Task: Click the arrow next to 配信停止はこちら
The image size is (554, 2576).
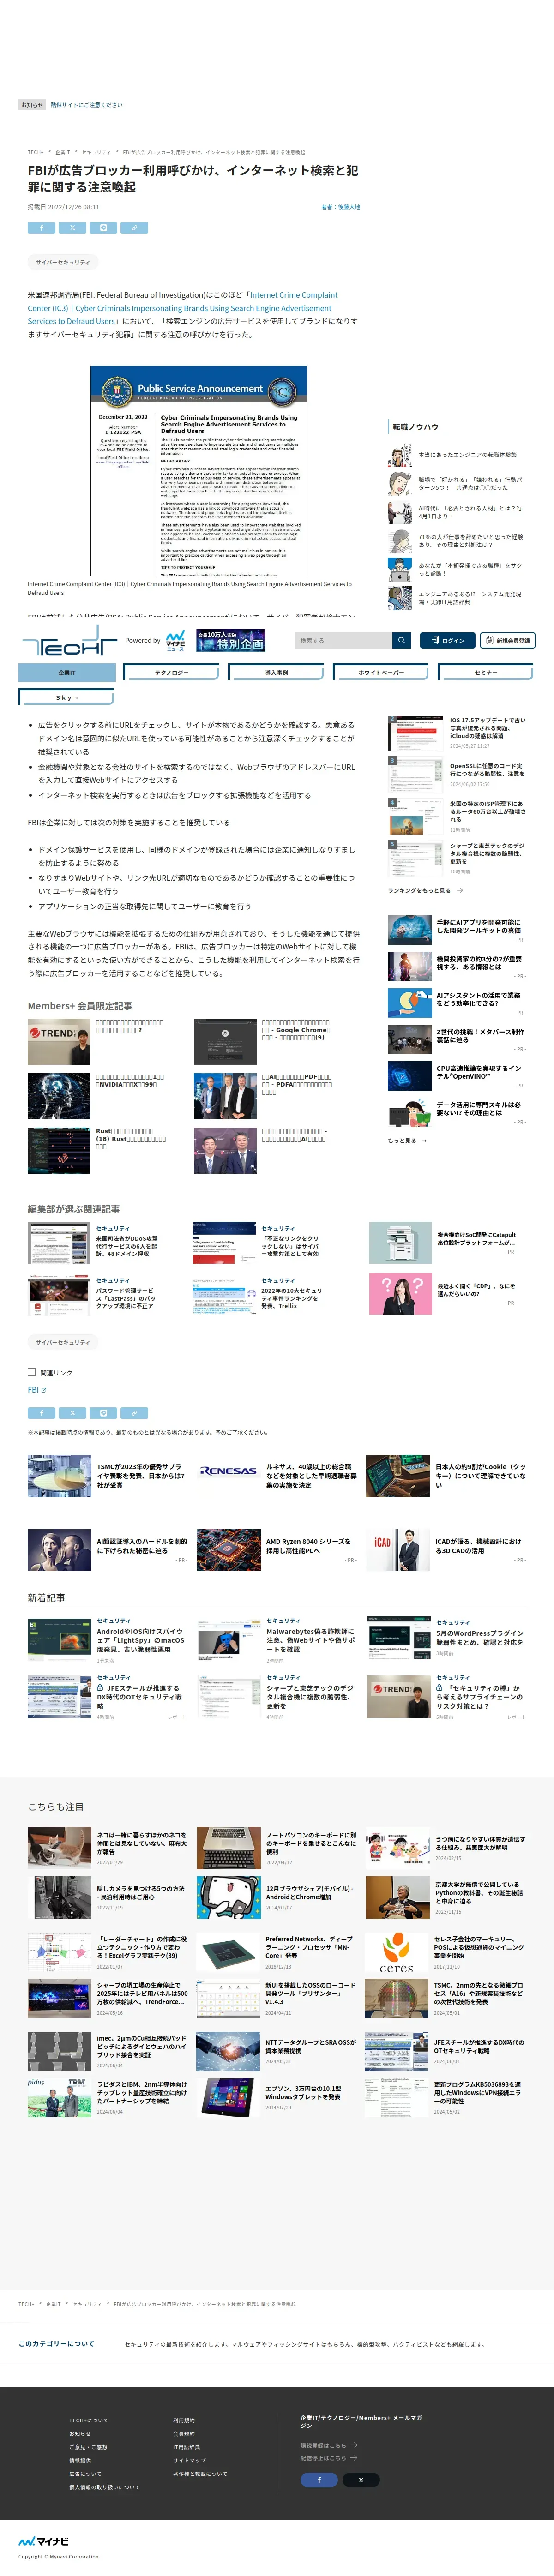Action: (354, 2458)
